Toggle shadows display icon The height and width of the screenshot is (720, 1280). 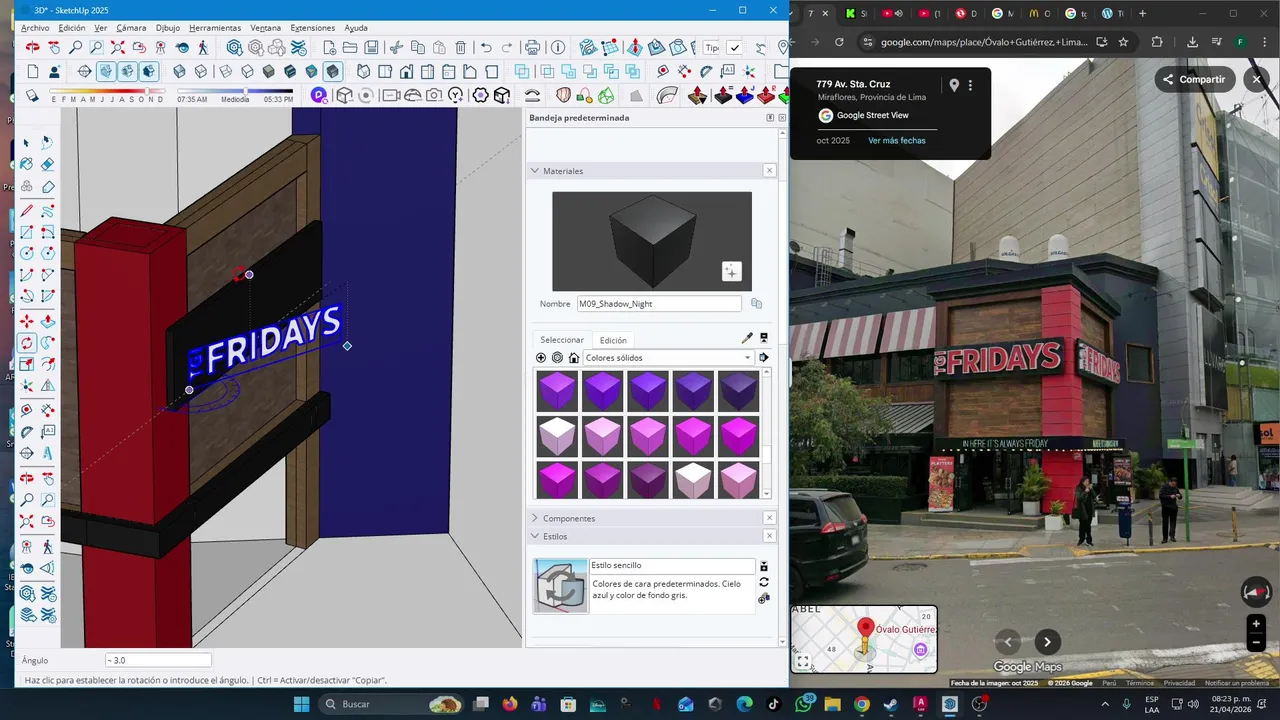(31, 96)
